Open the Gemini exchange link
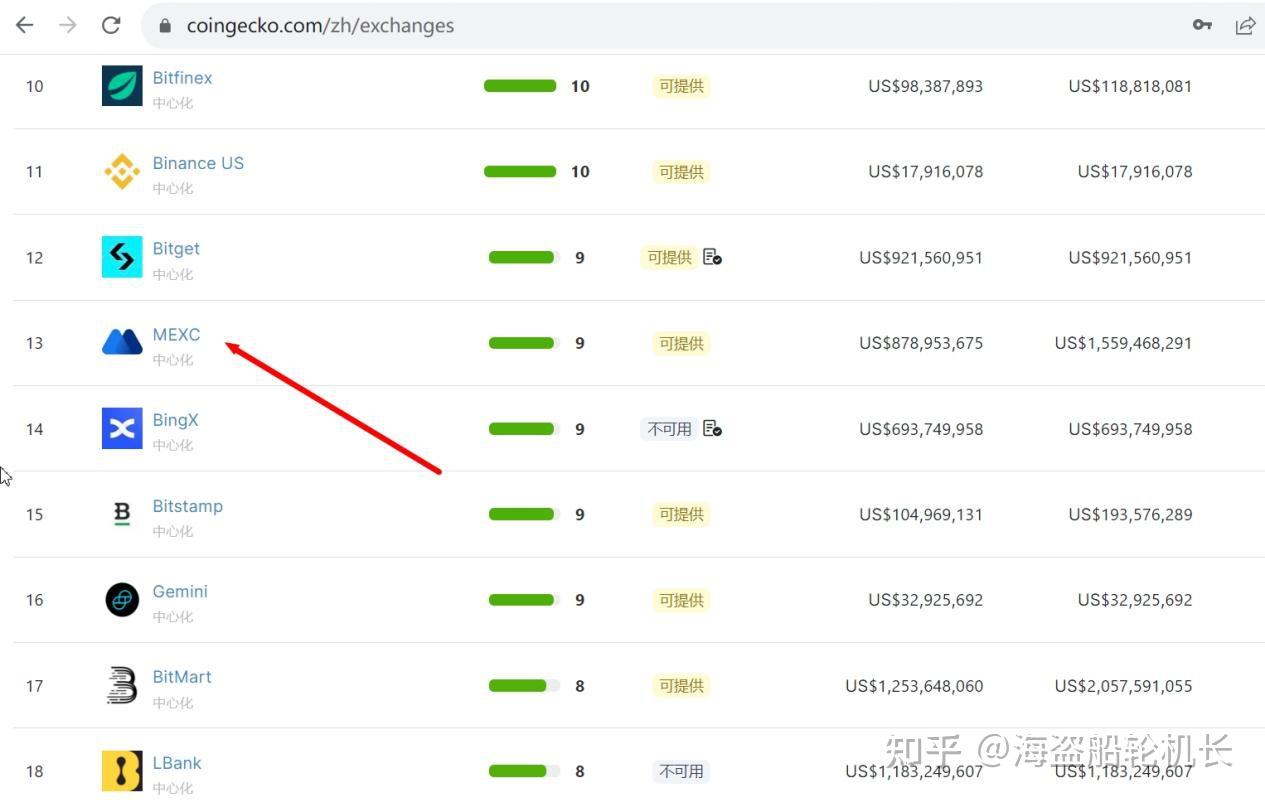The image size is (1265, 802). coord(180,592)
